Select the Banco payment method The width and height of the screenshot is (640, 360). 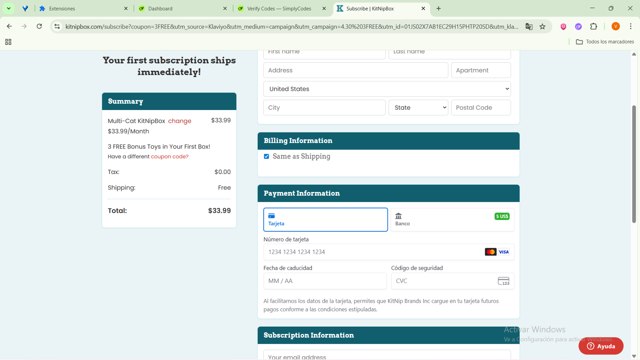pos(452,220)
